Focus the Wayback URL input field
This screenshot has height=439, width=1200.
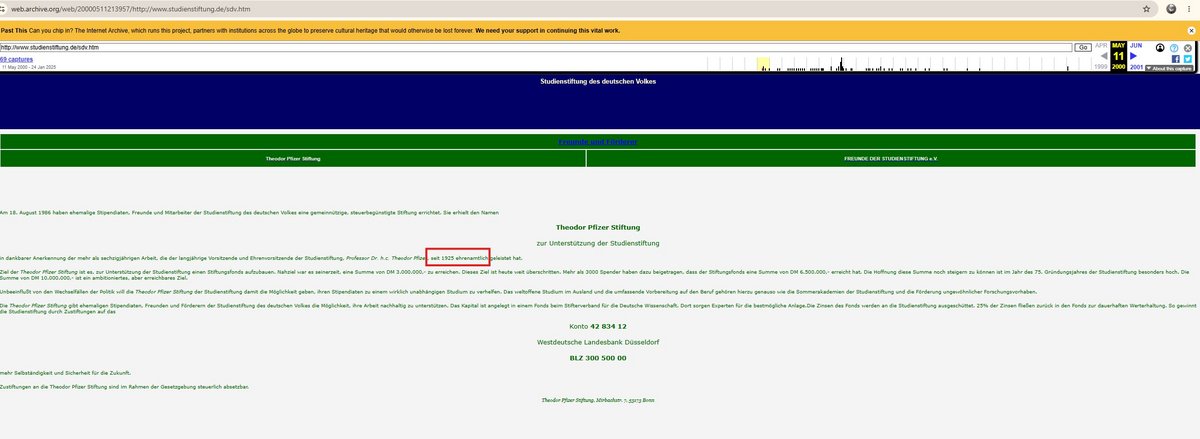(x=536, y=47)
